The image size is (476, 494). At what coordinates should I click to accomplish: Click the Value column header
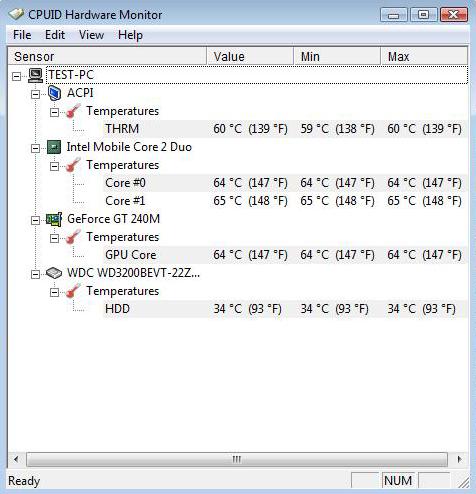click(x=250, y=56)
